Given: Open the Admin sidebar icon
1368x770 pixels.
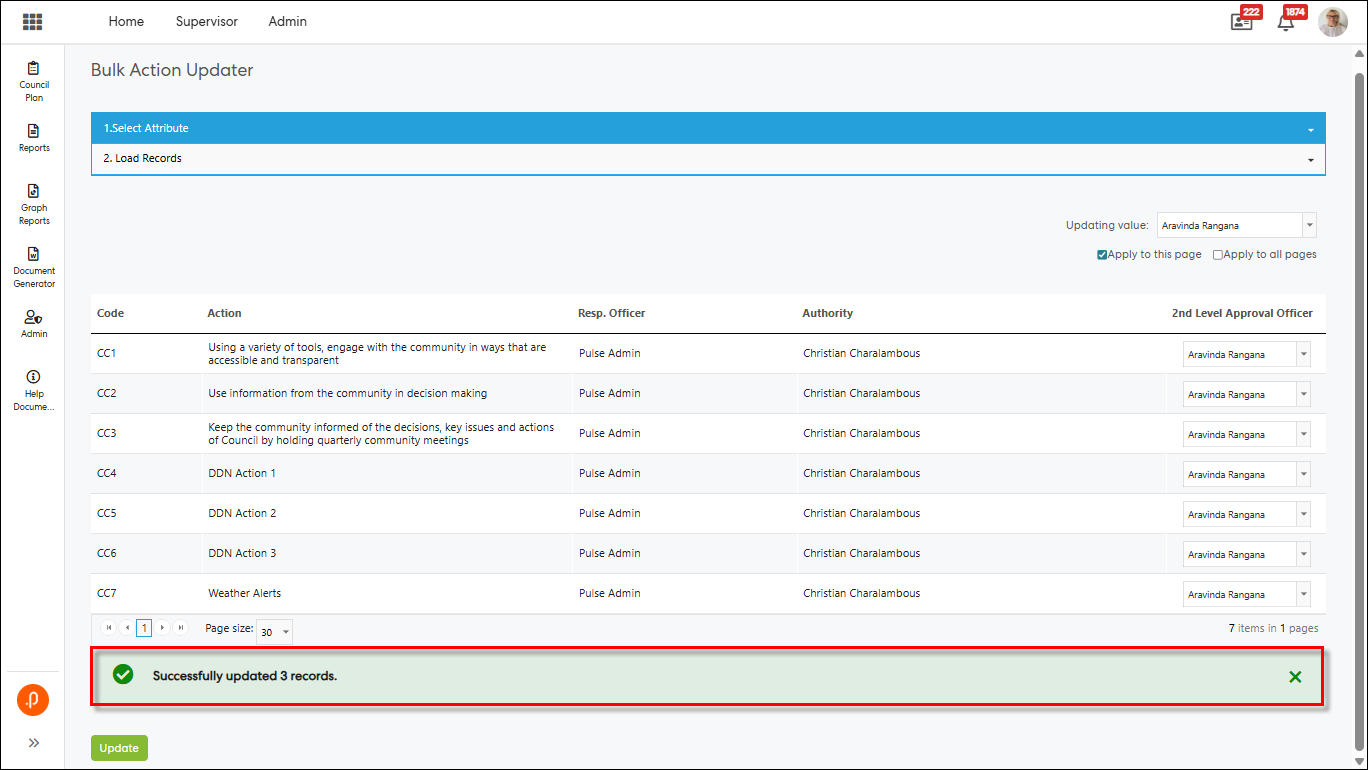Looking at the screenshot, I should [34, 323].
